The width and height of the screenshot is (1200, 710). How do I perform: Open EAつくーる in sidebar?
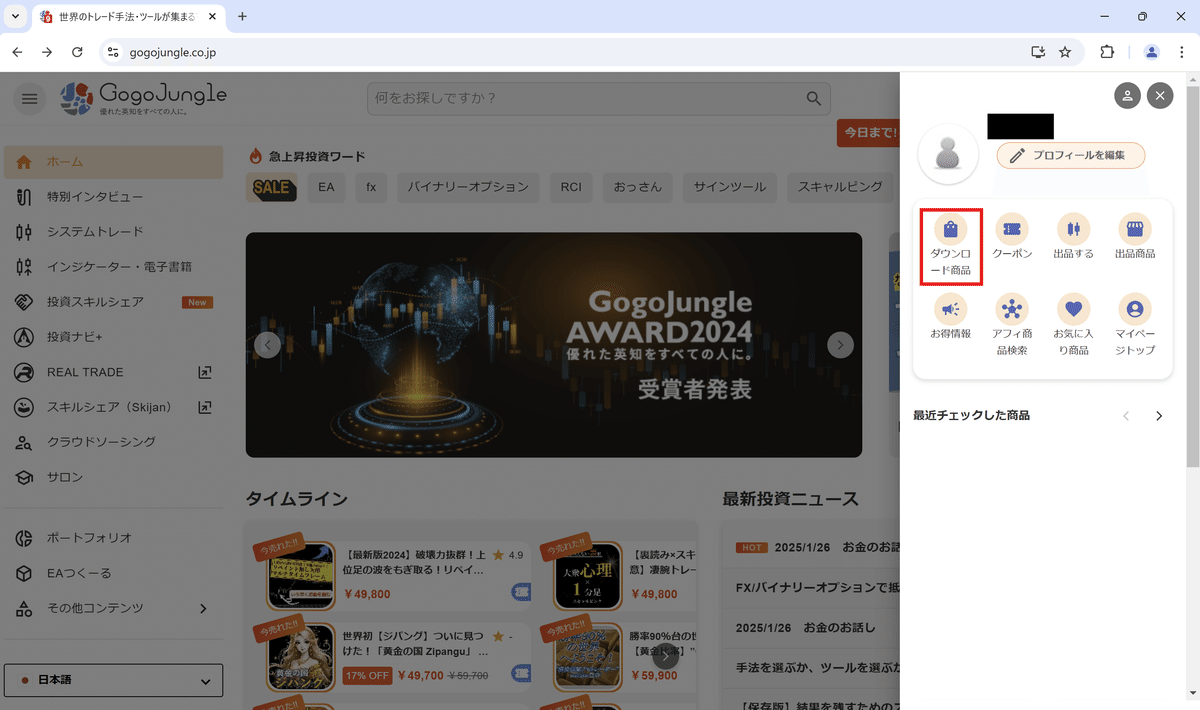click(x=114, y=573)
